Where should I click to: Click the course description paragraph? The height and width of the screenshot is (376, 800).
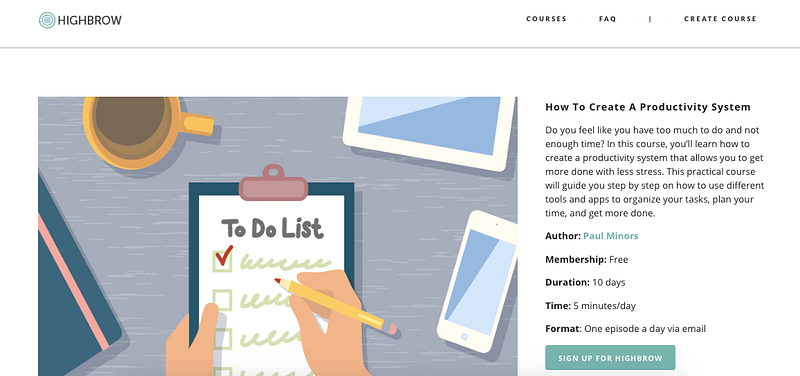coord(655,171)
